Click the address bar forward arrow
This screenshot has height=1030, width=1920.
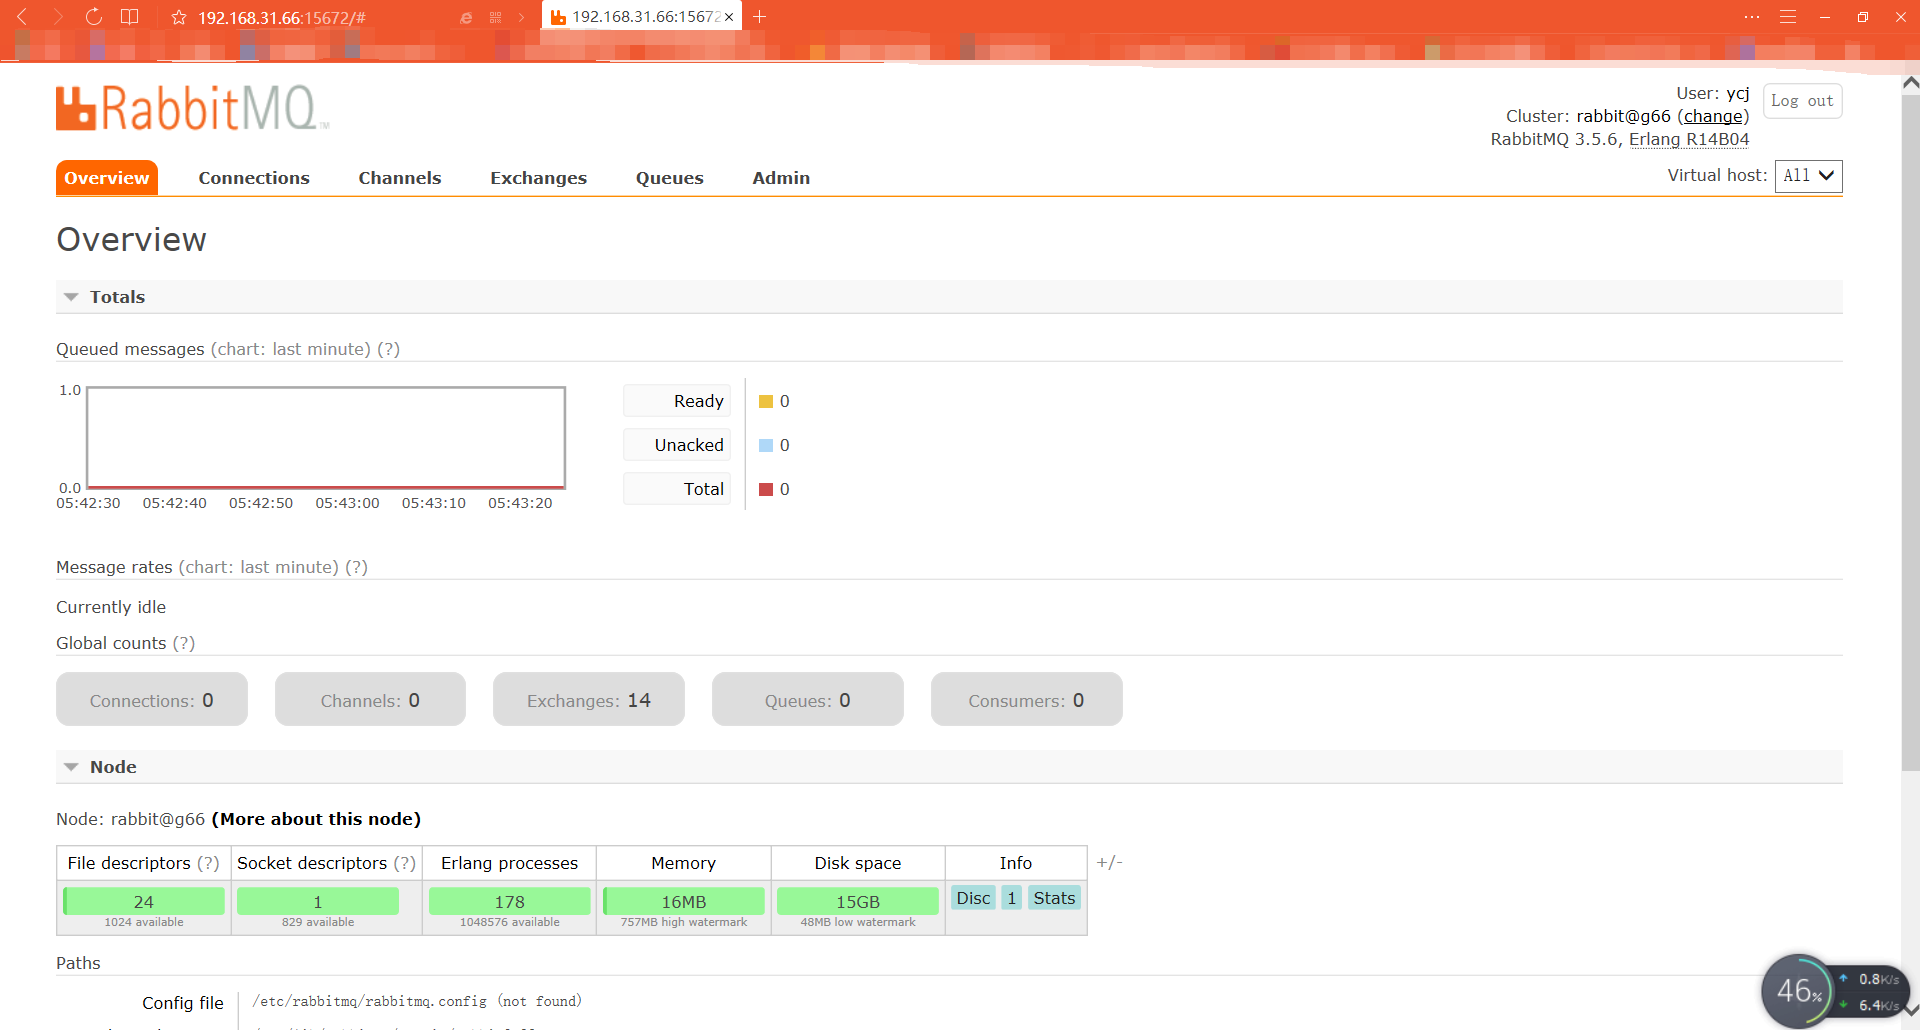[x=521, y=18]
